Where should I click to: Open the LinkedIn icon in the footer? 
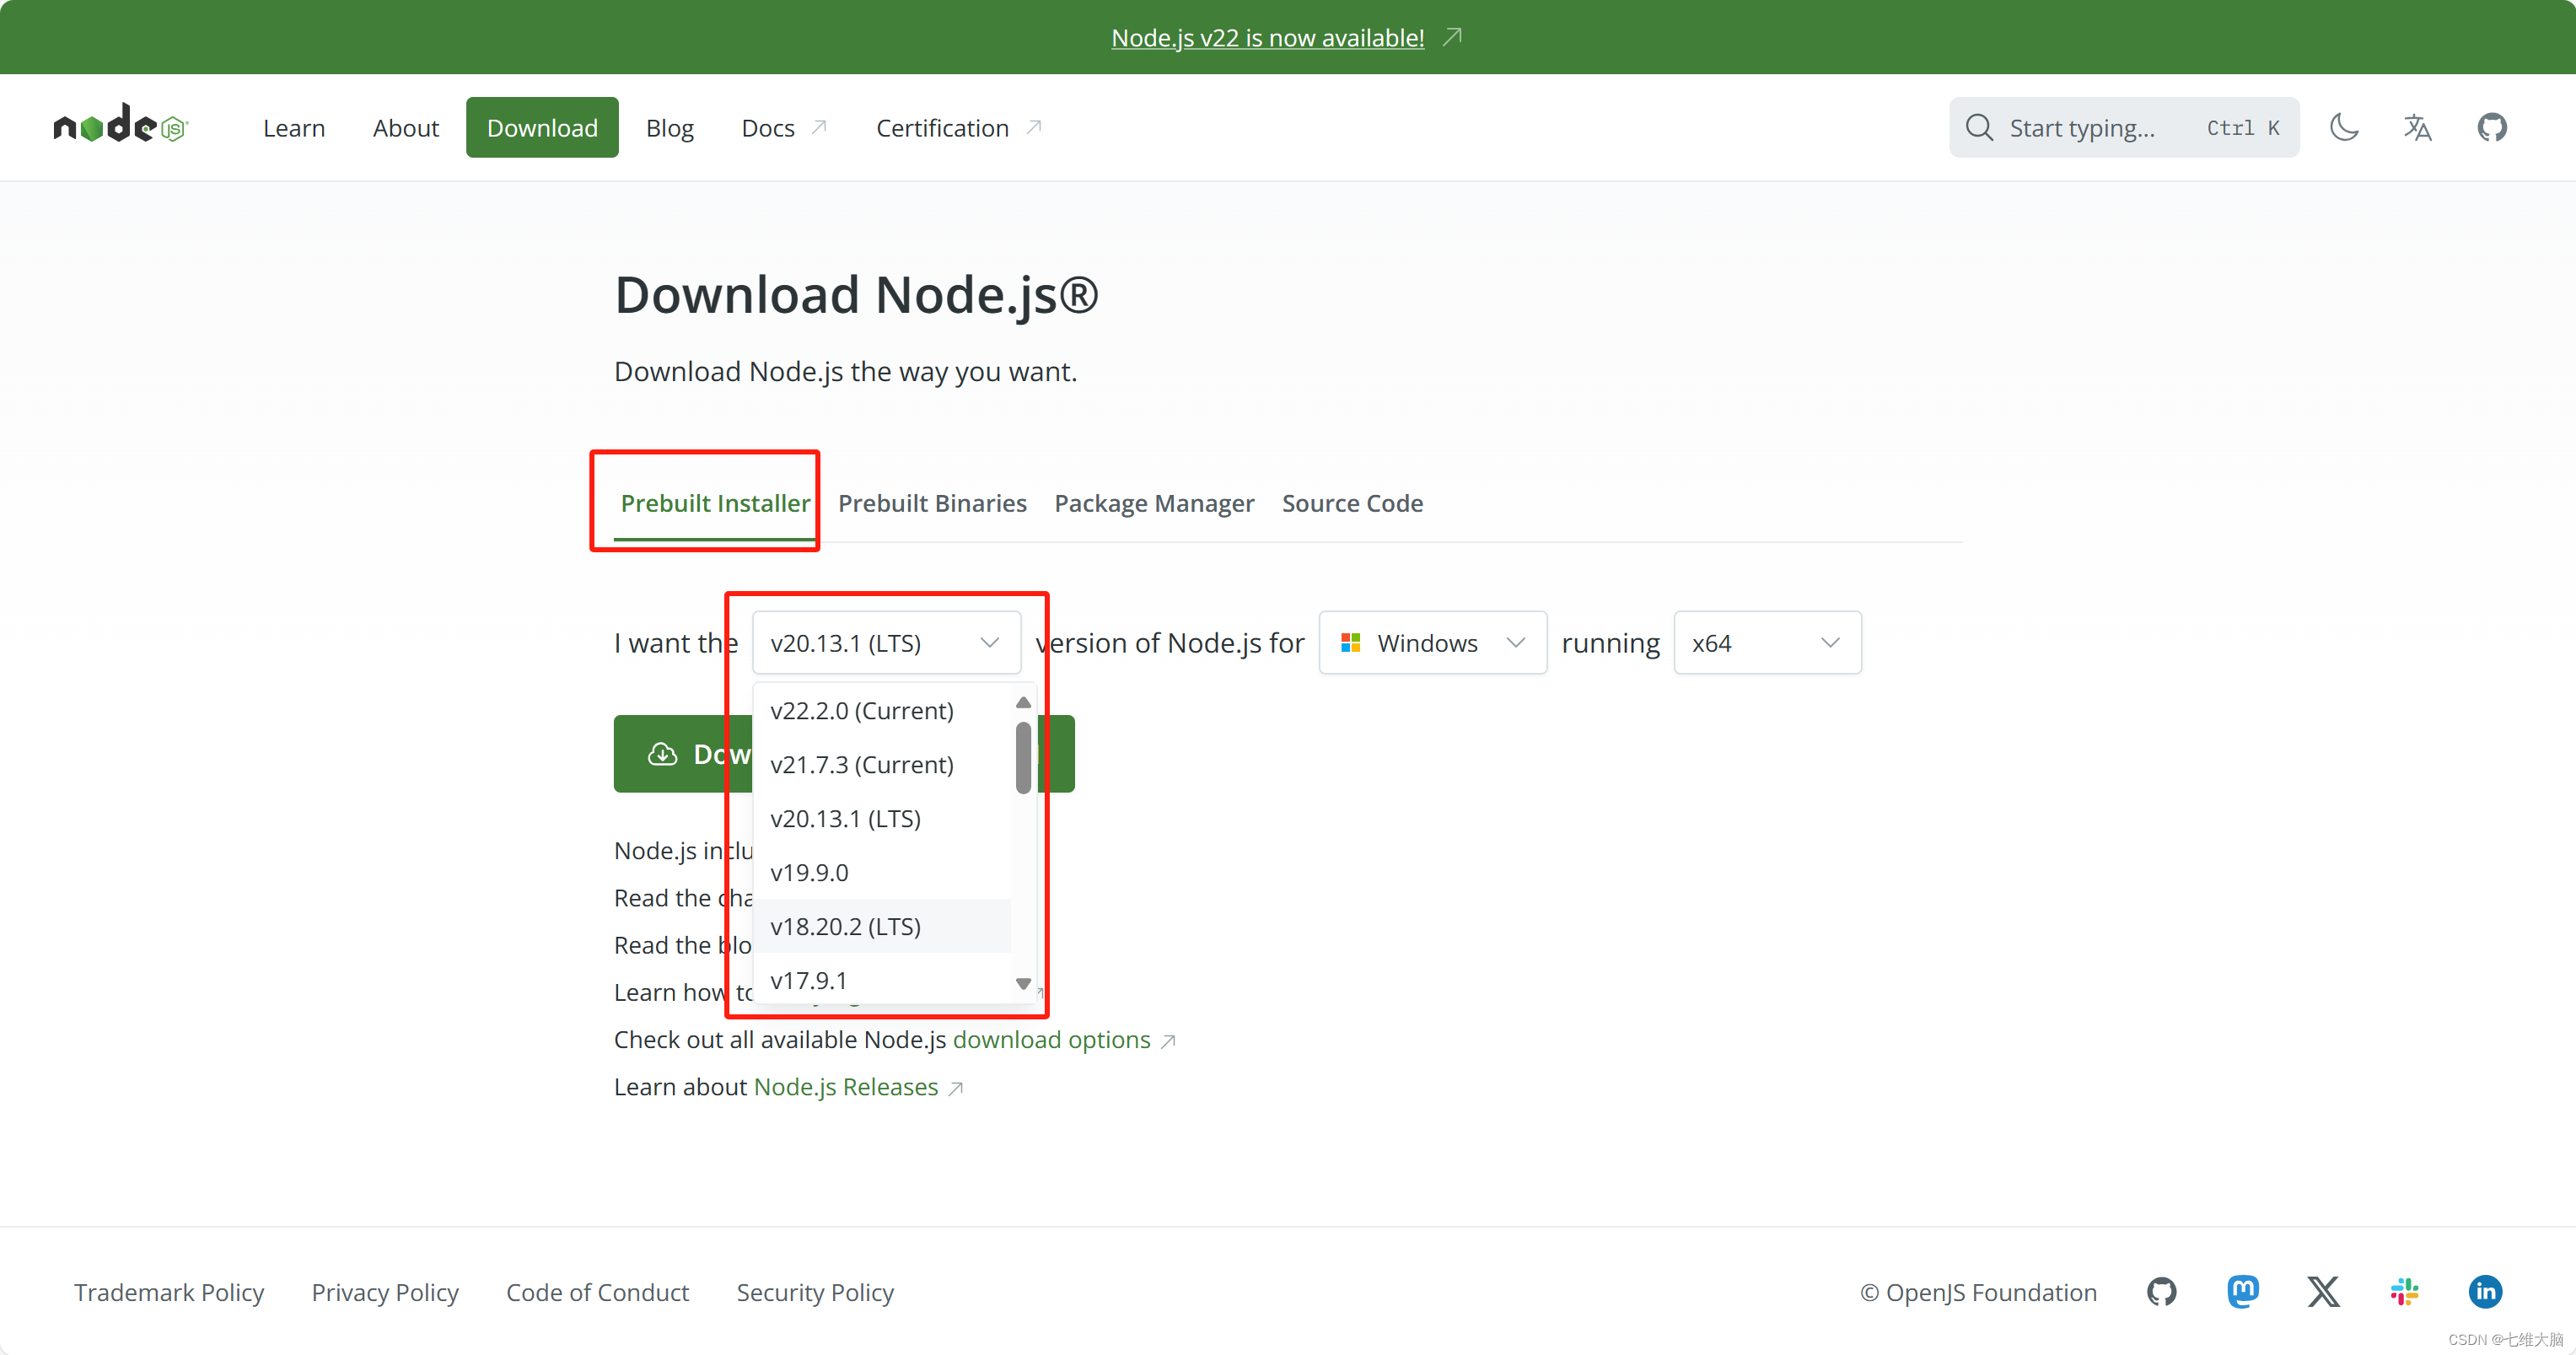pos(2485,1291)
